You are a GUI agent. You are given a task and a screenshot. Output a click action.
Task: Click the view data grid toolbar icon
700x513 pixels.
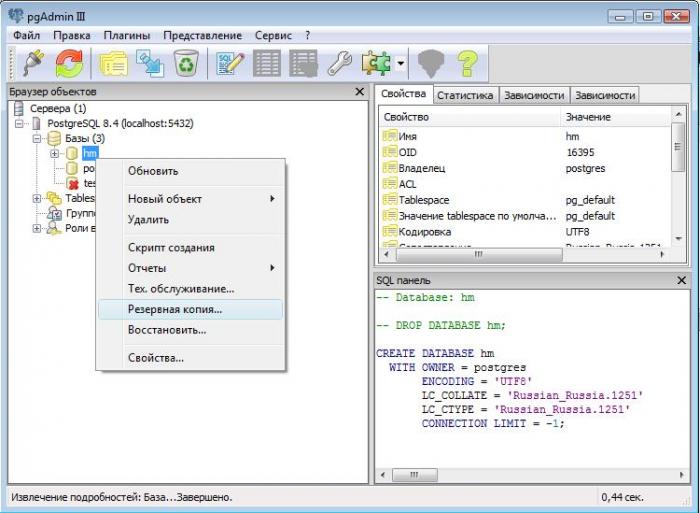[267, 63]
